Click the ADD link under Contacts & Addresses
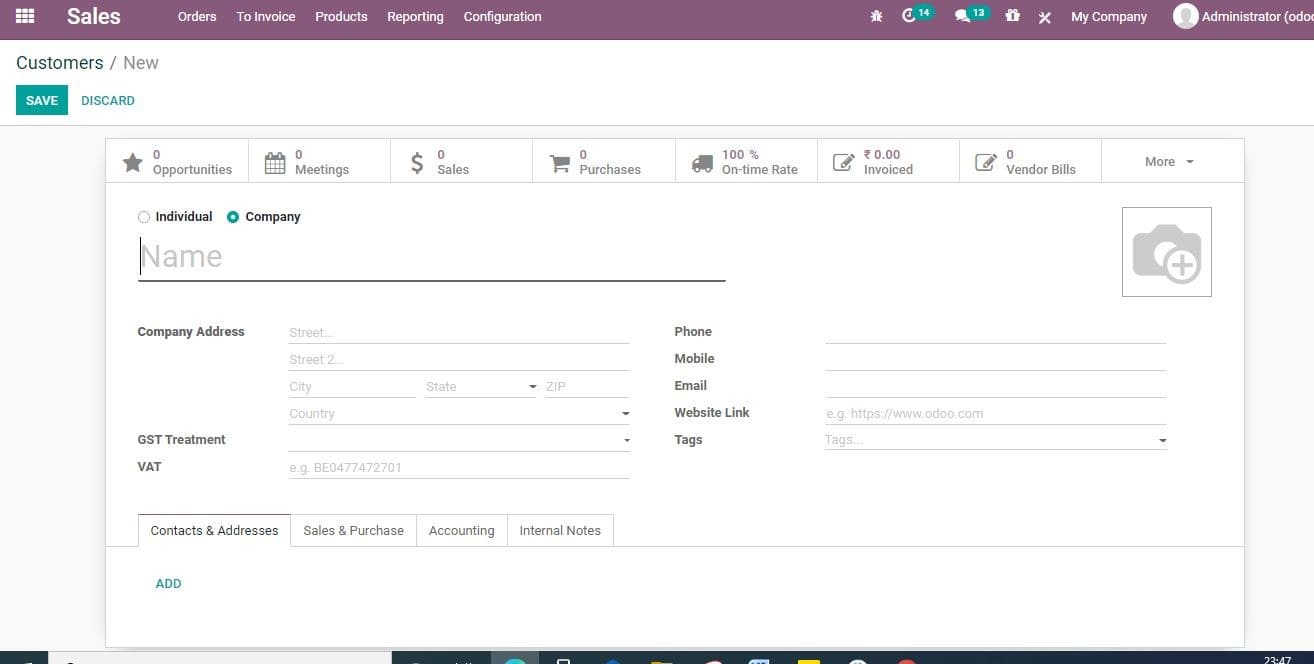Screen dimensions: 1314x664 pyautogui.click(x=168, y=583)
